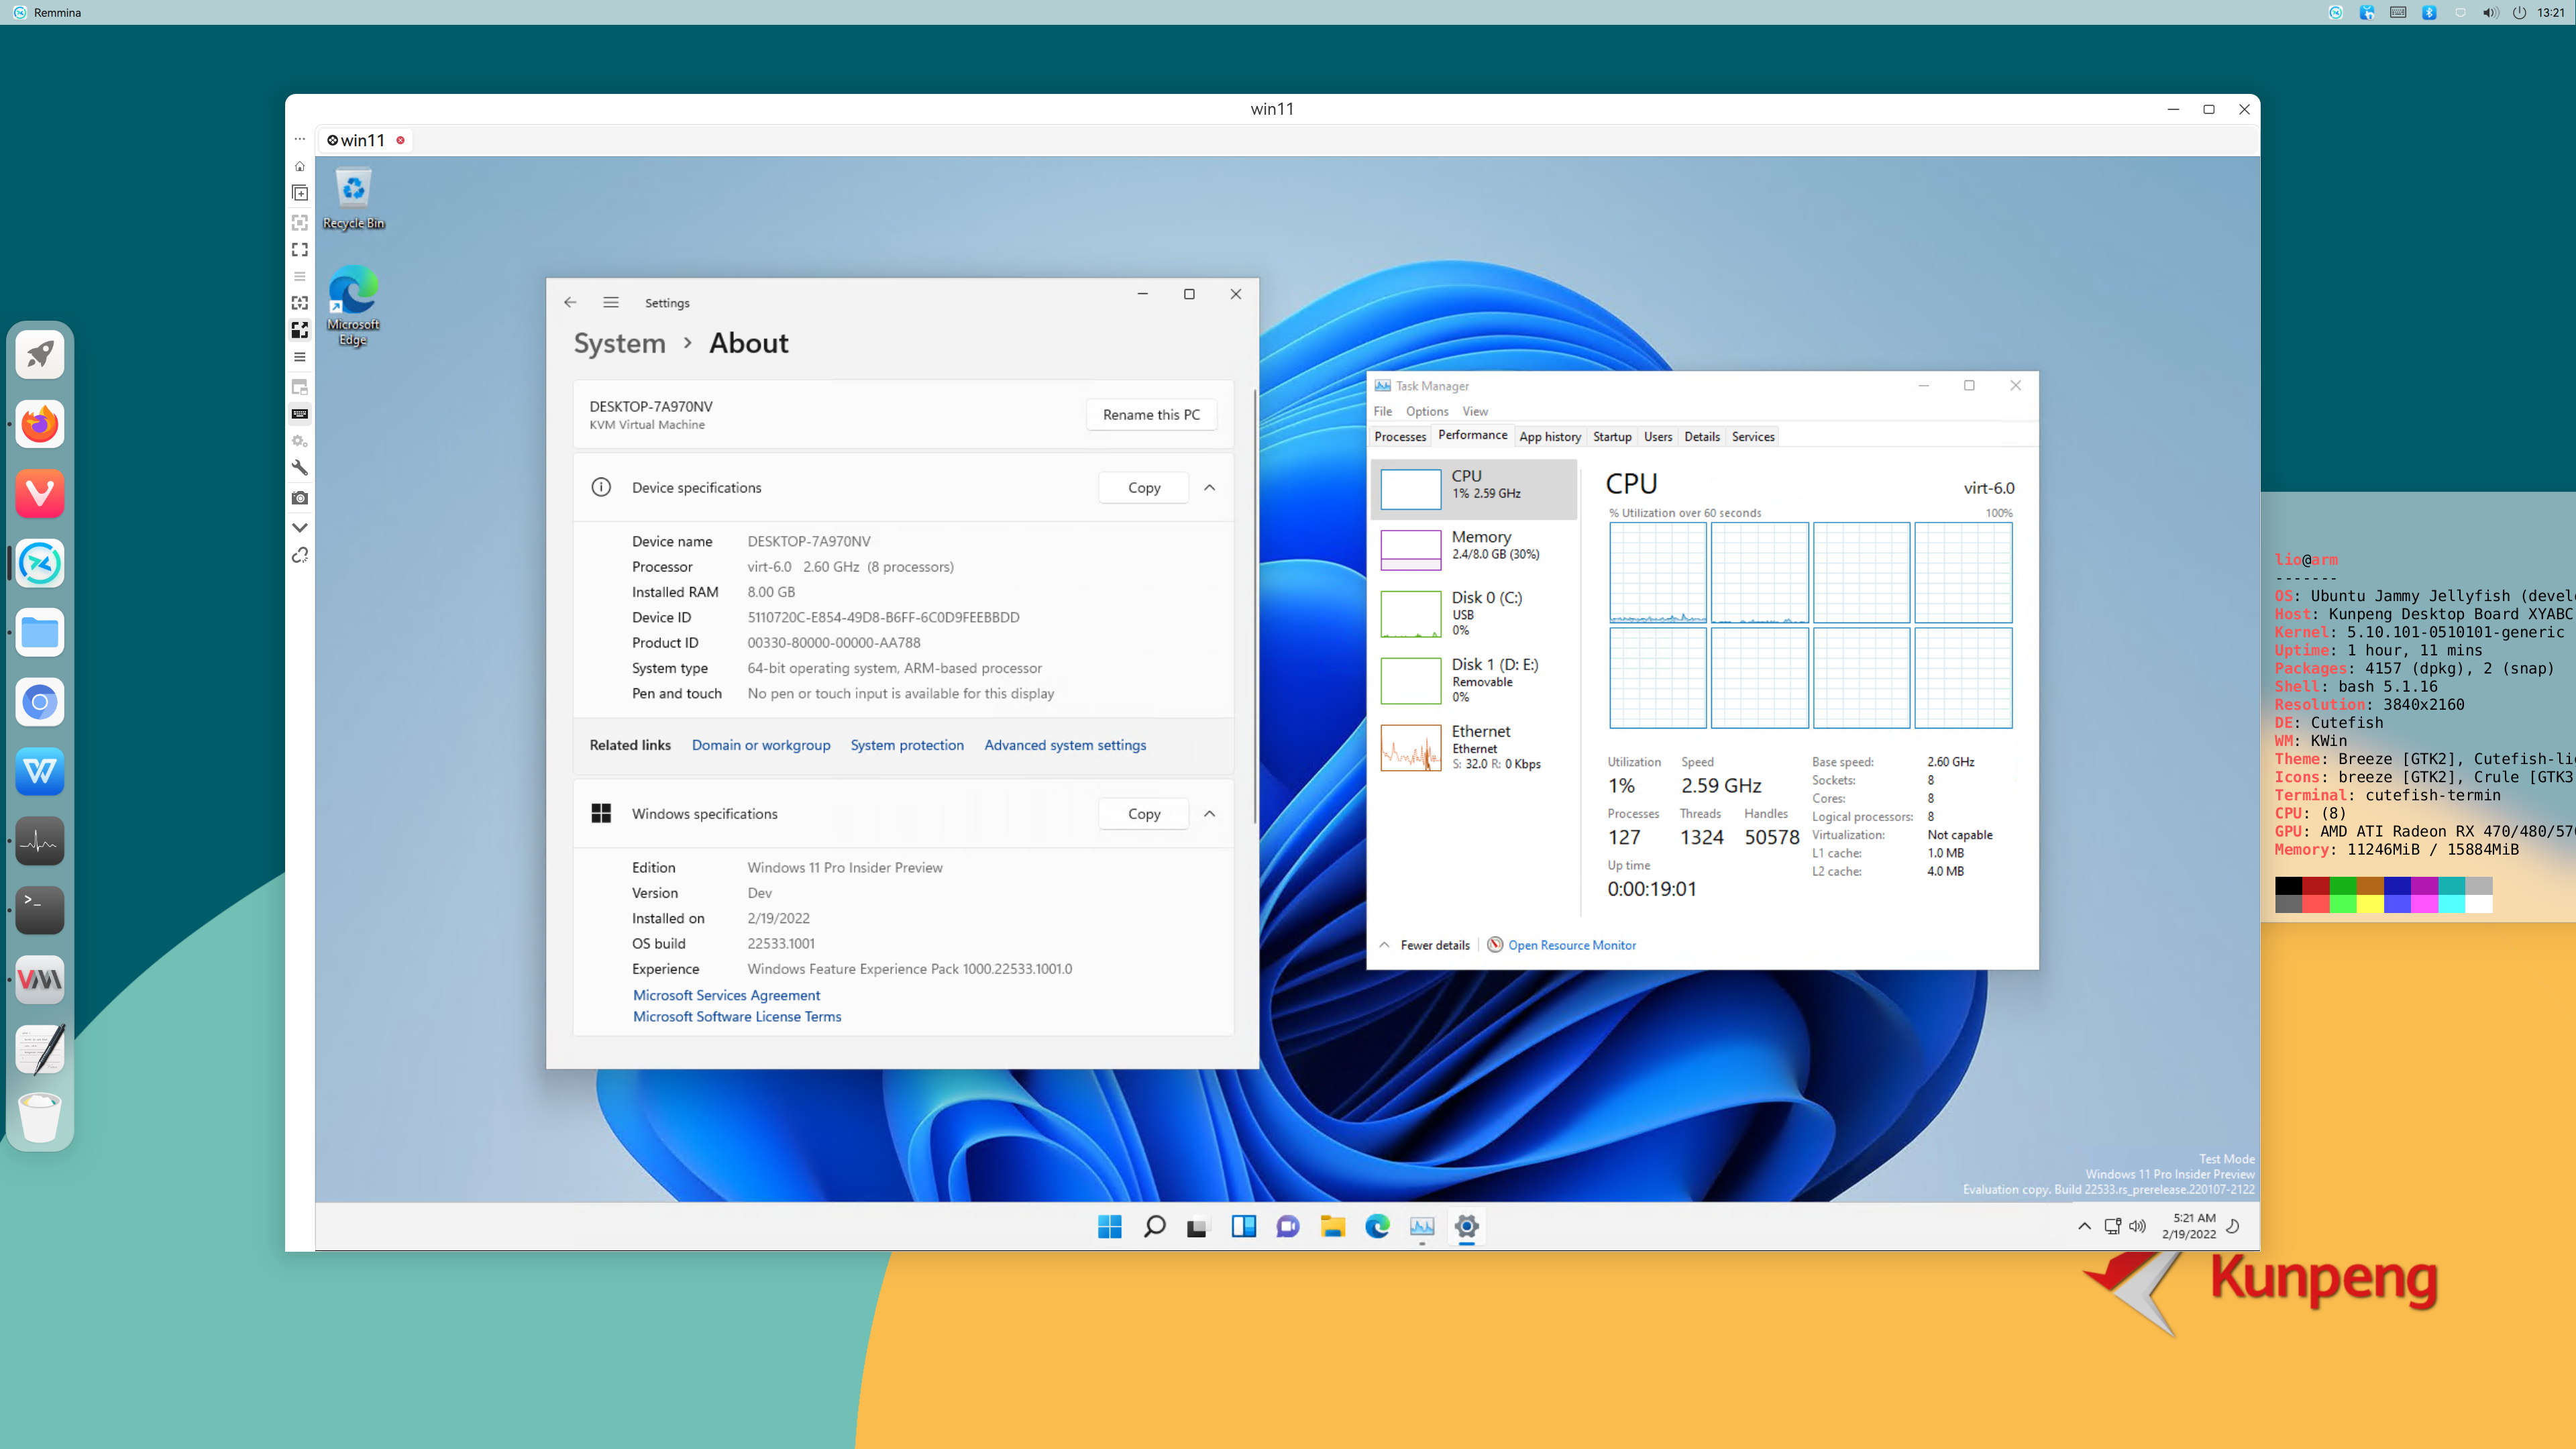Collapse Device specifications section

pos(1209,487)
